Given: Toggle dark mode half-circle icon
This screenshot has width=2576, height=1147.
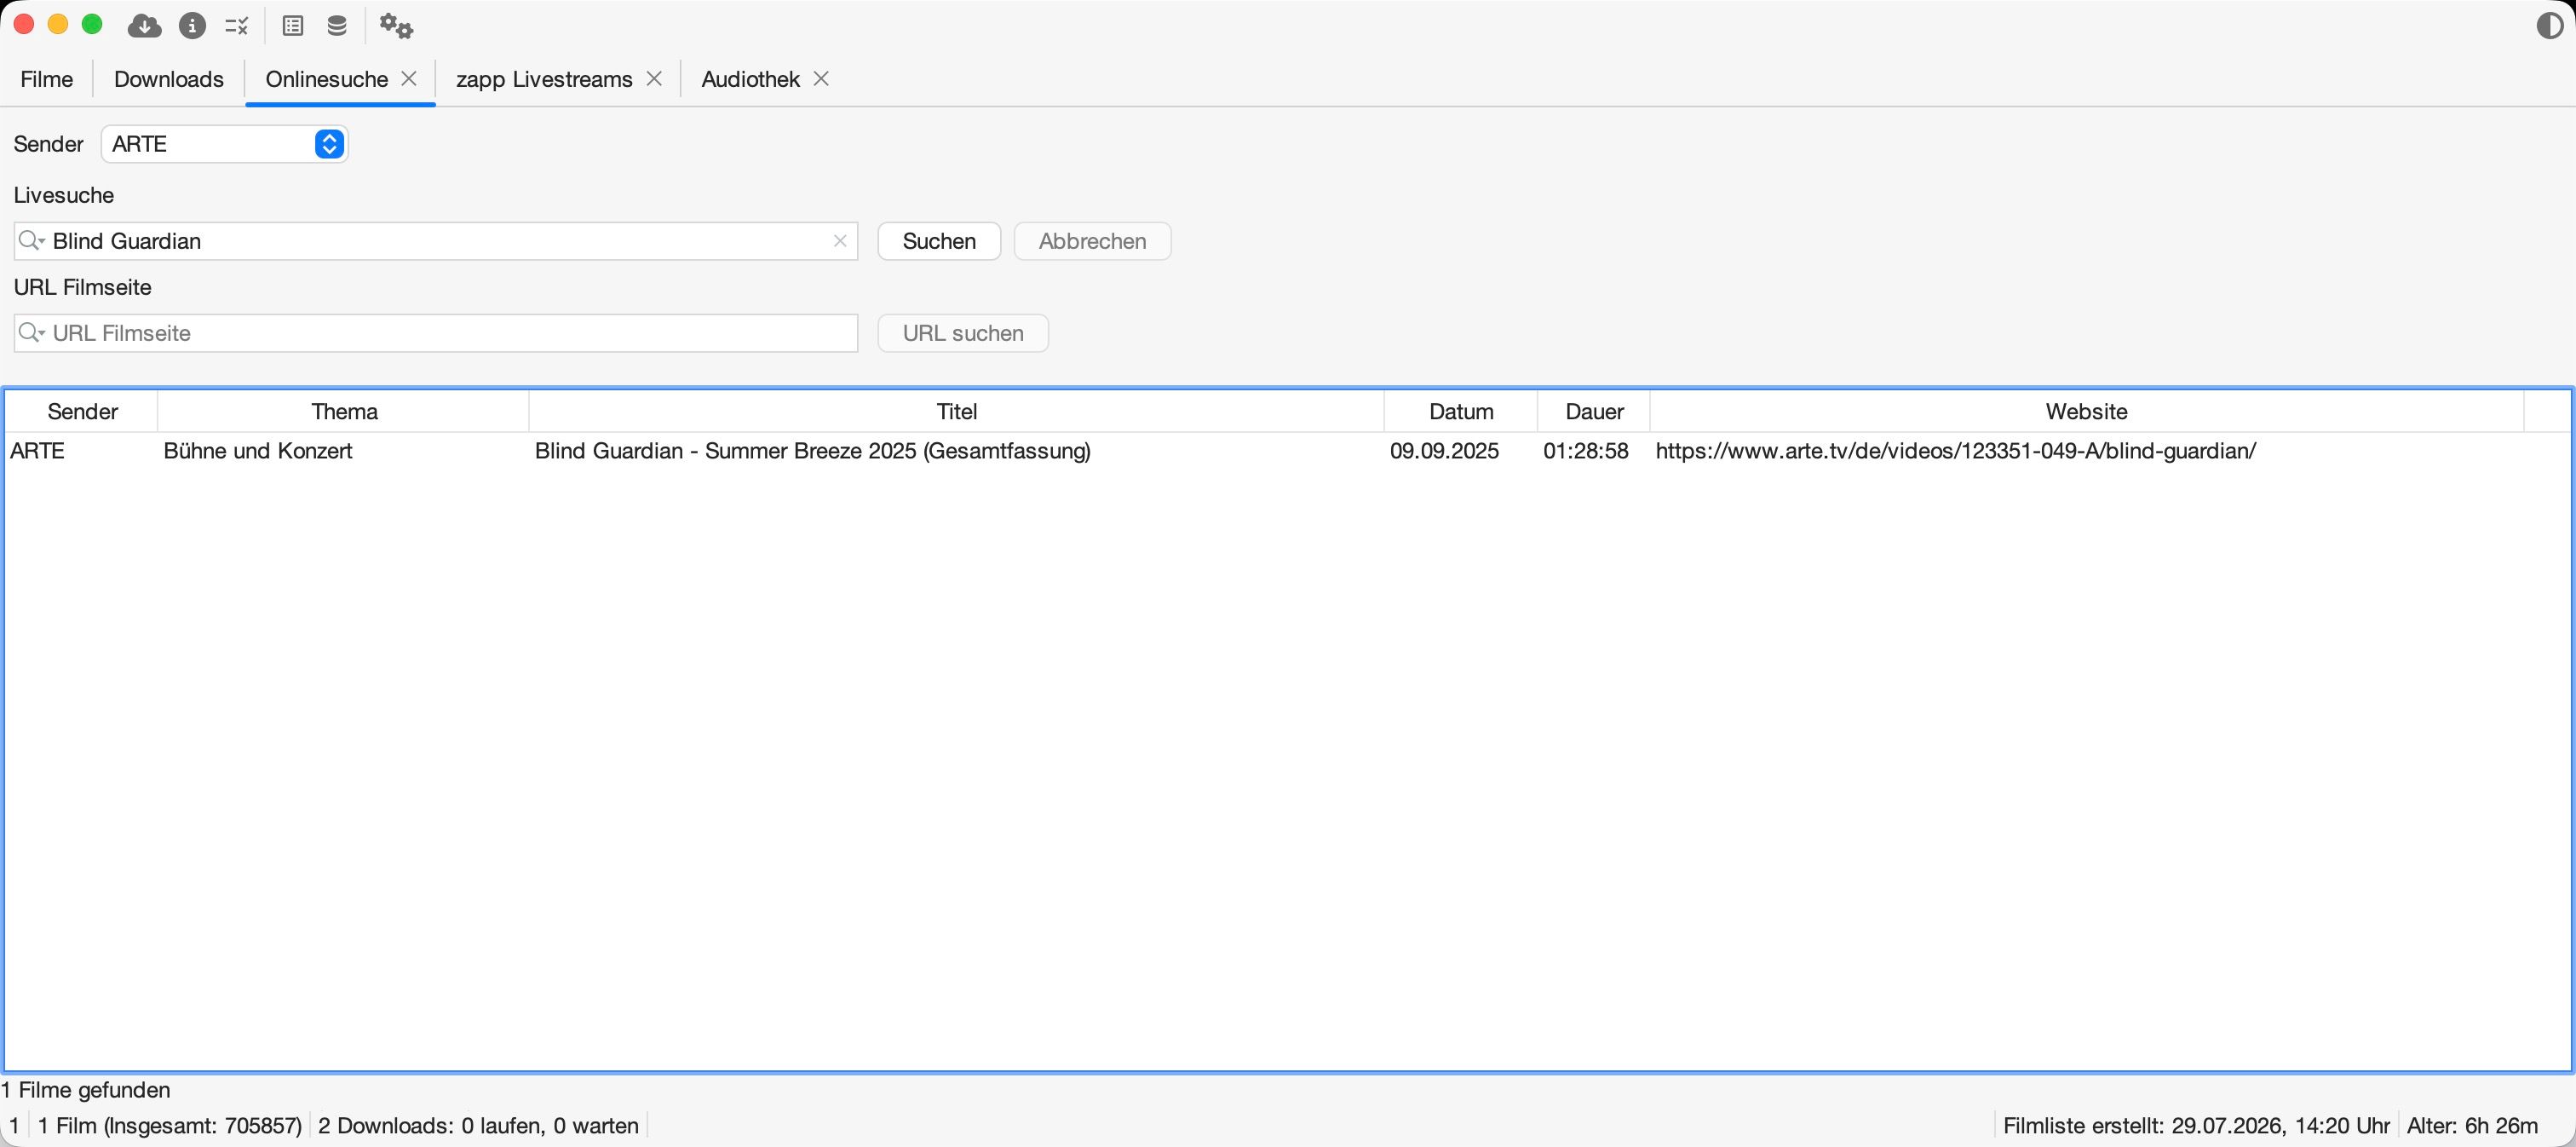Looking at the screenshot, I should coord(2550,26).
